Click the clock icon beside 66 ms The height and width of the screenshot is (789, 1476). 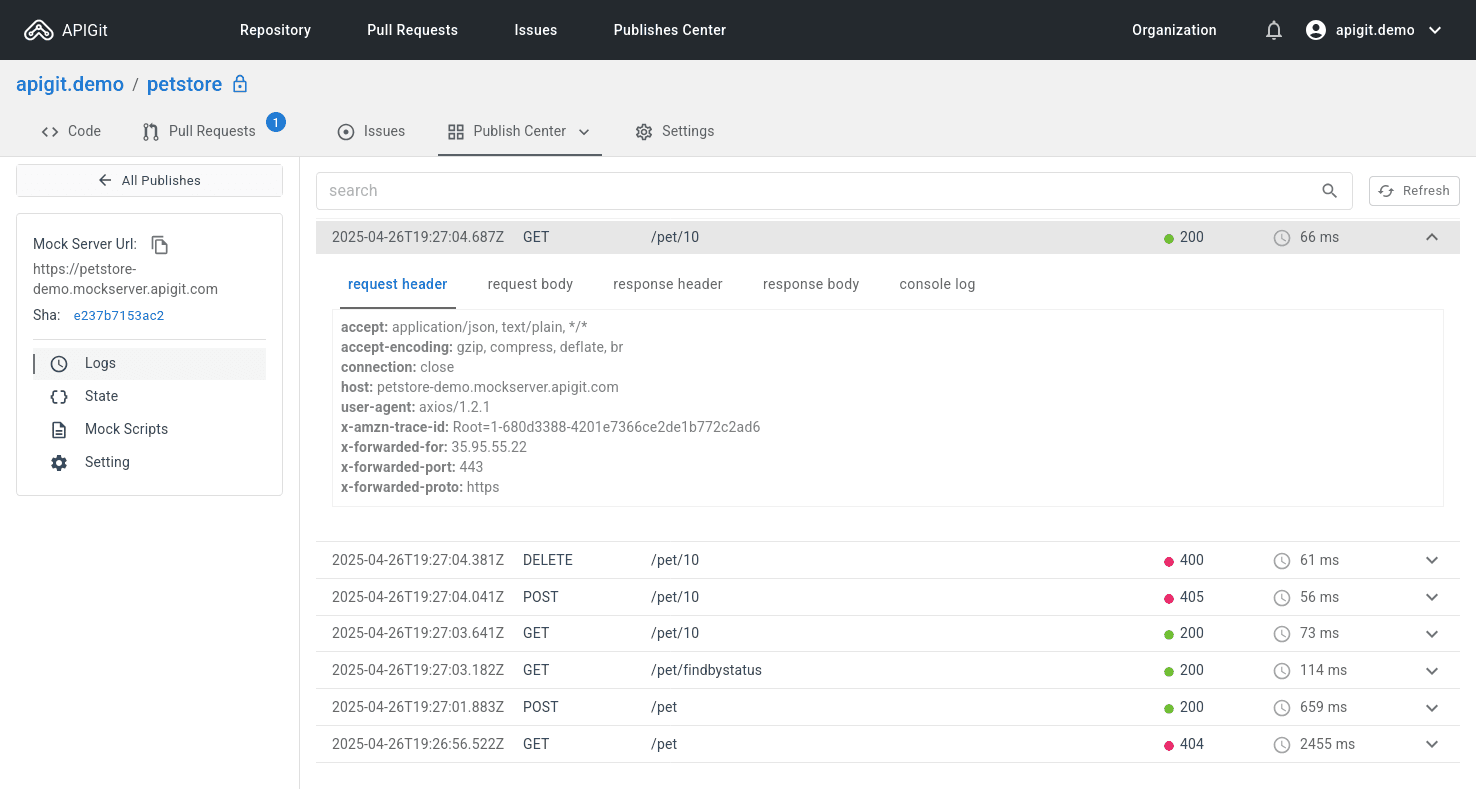click(1282, 238)
